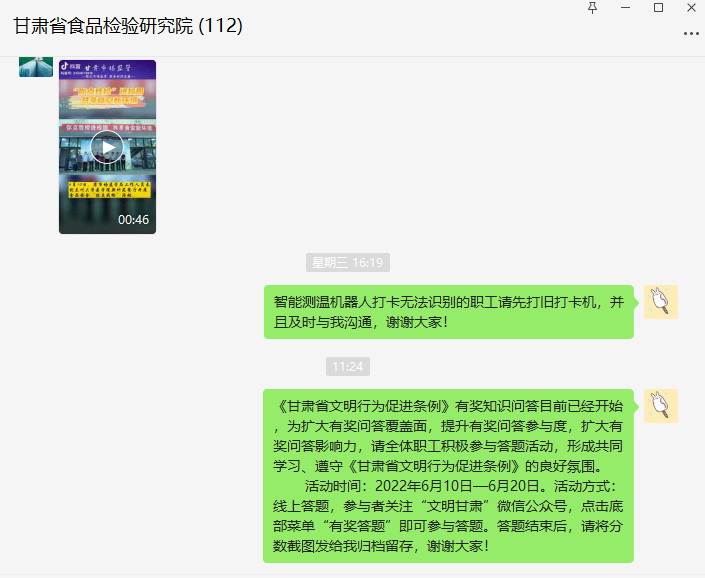Click the rabbit avatar next to the 智能测温机器人 message

click(660, 302)
